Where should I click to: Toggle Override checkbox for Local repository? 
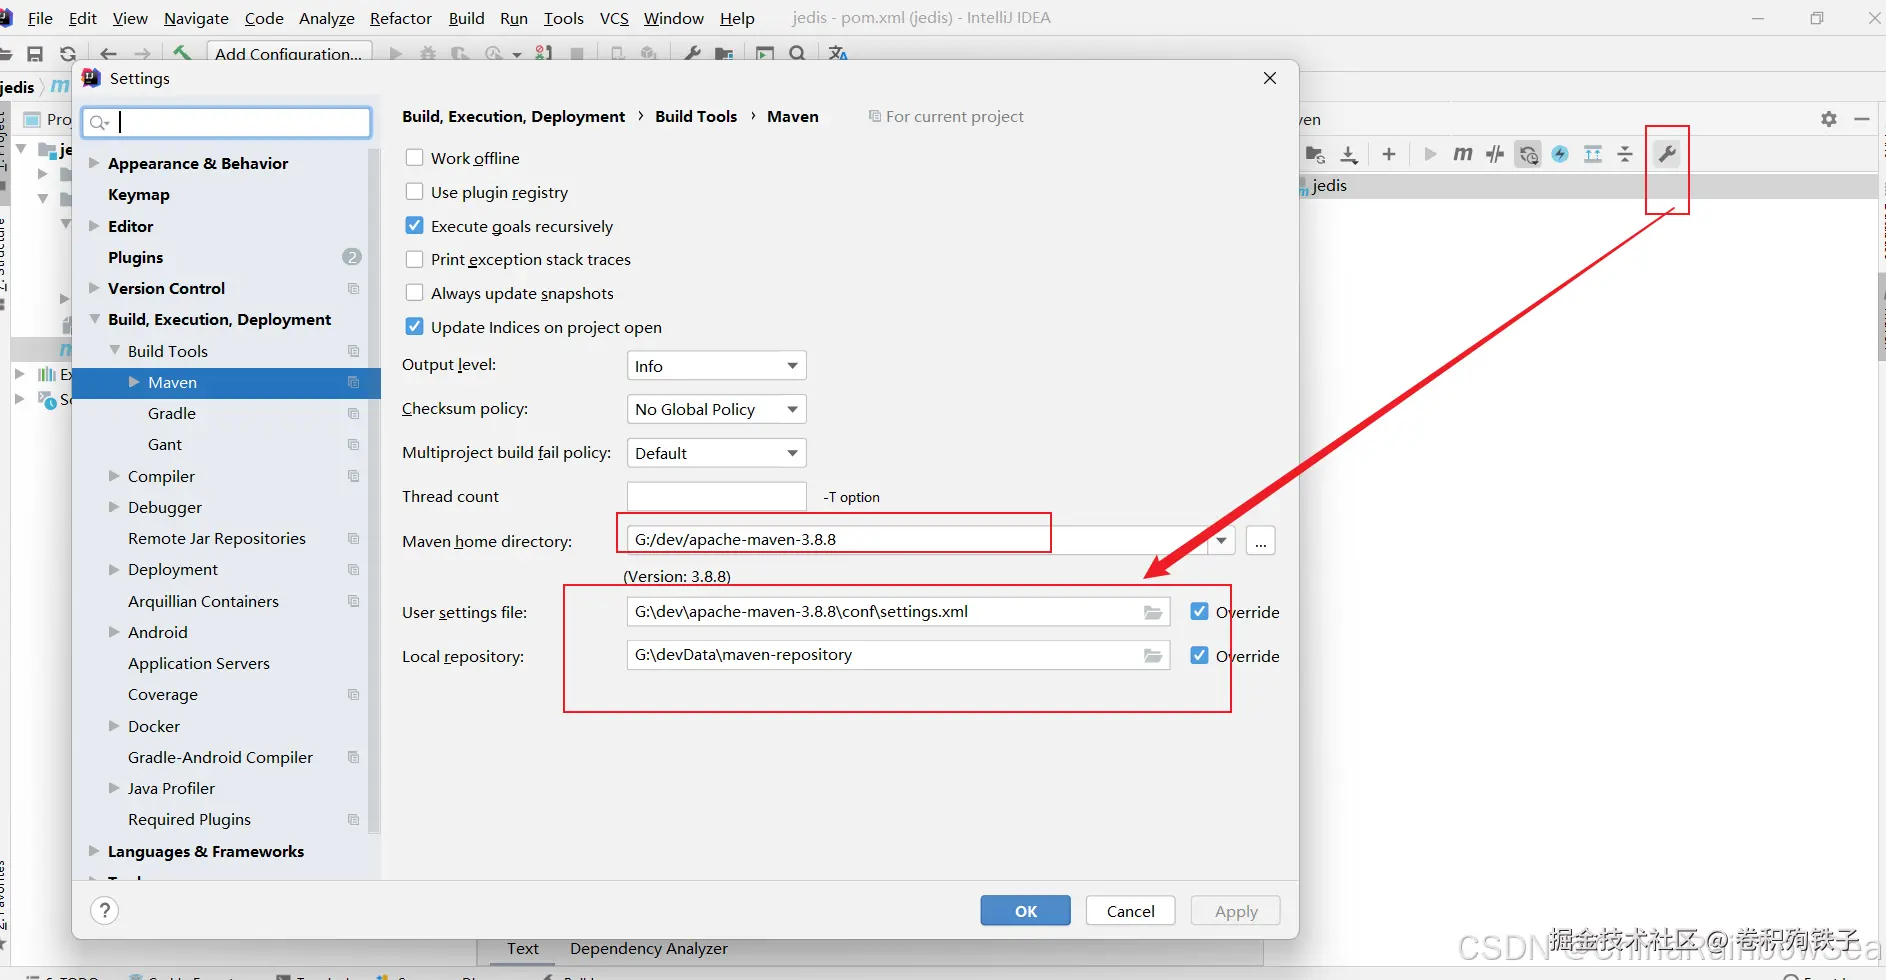(x=1199, y=656)
